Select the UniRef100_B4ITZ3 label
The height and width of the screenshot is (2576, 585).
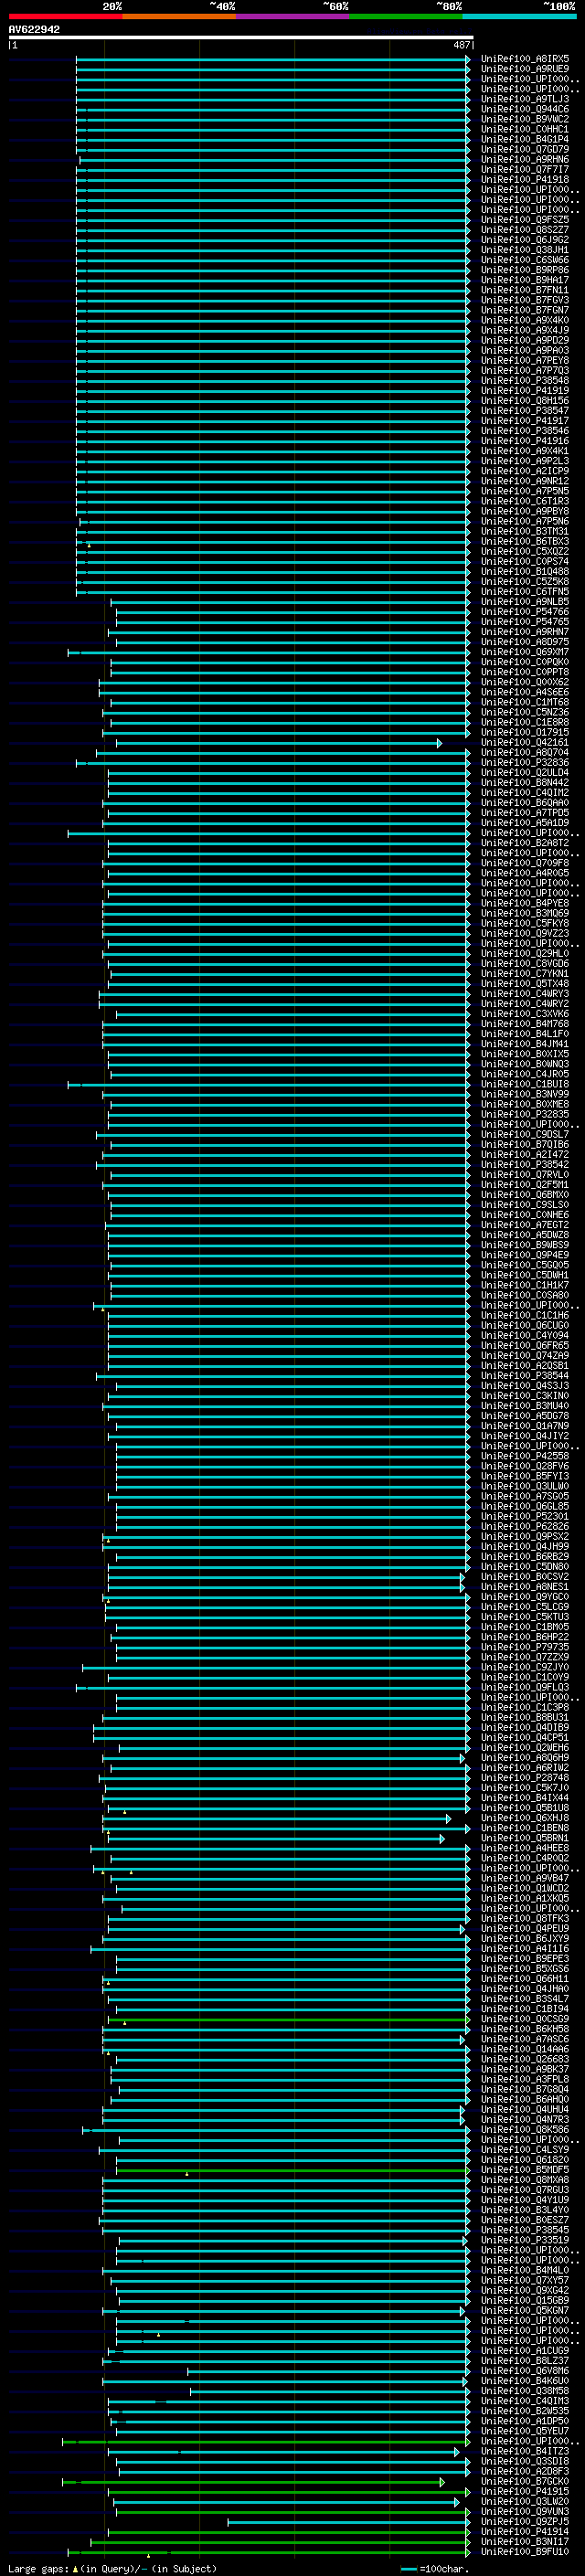coord(525,2452)
